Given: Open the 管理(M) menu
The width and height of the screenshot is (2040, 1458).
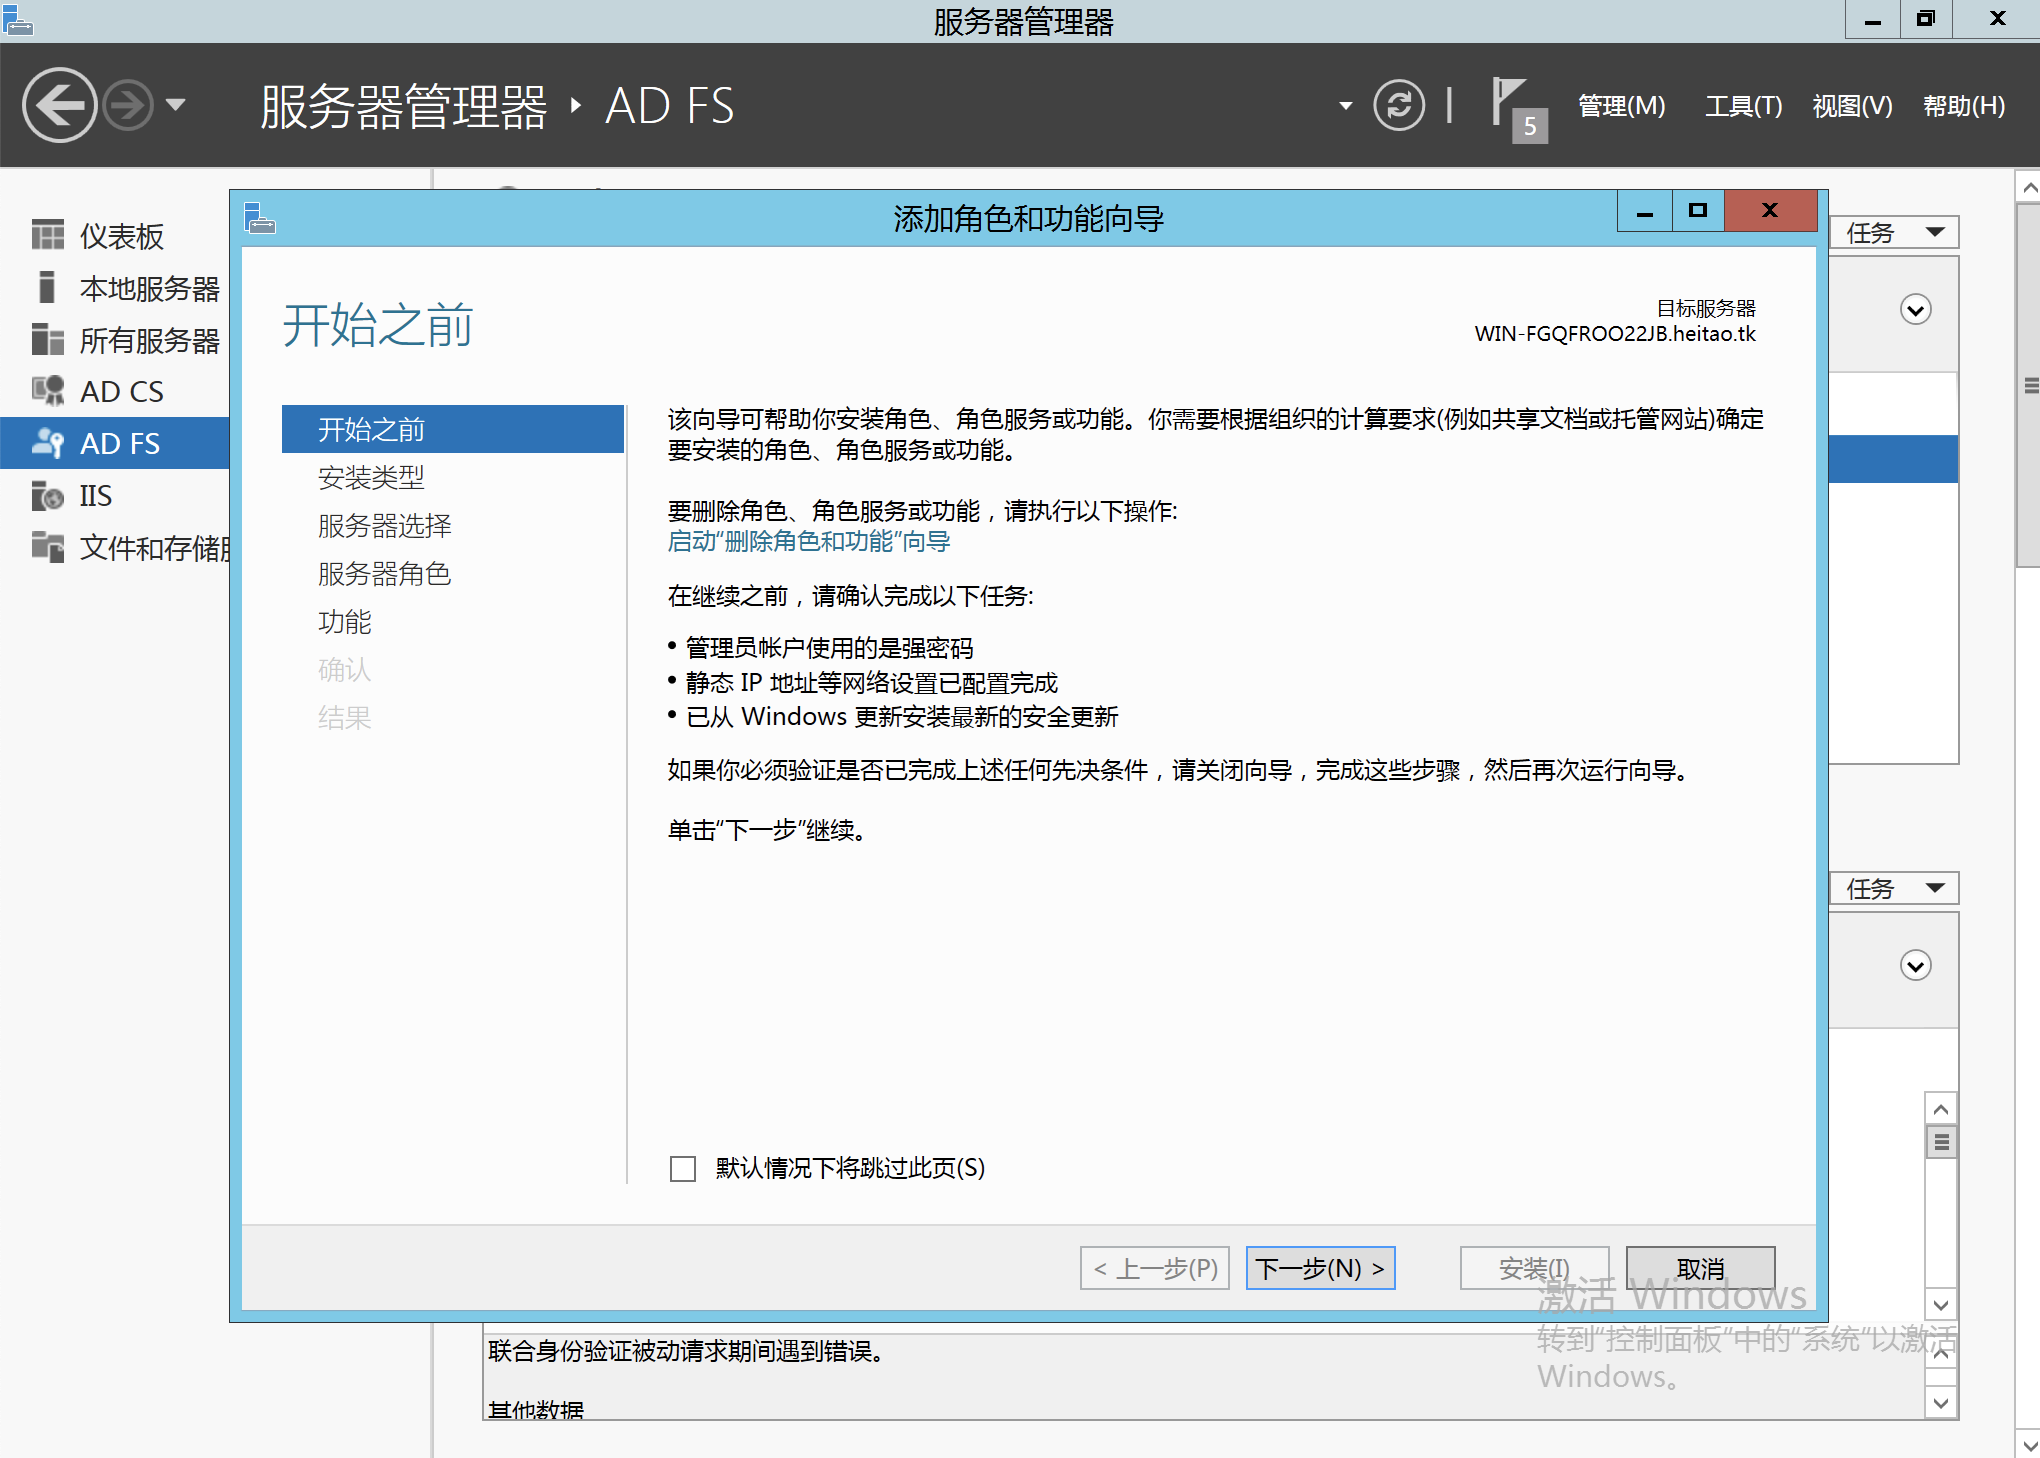Looking at the screenshot, I should point(1621,106).
